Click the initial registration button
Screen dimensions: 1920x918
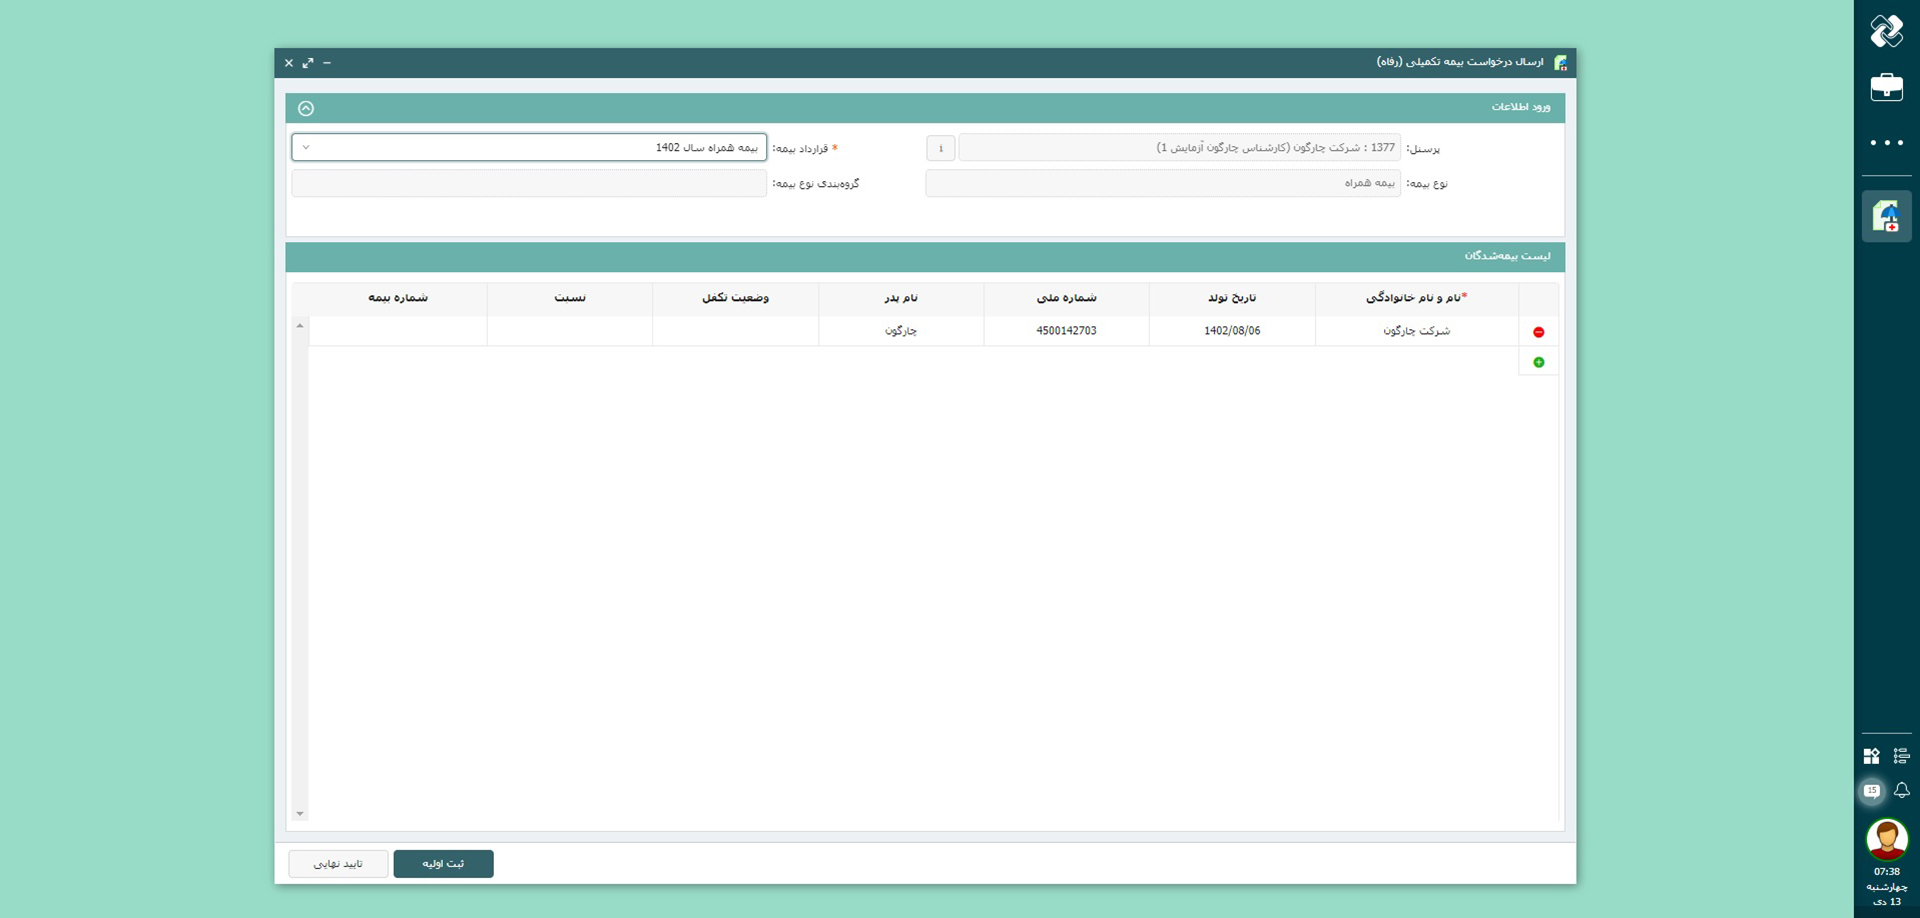443,864
